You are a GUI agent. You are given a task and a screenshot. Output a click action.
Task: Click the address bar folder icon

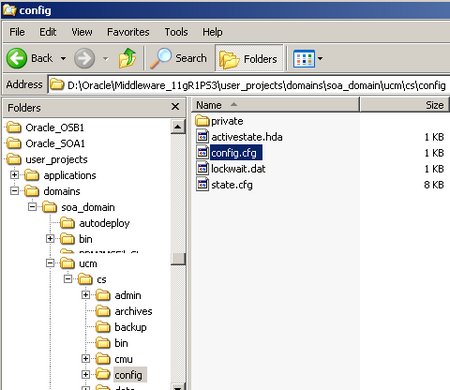(57, 85)
